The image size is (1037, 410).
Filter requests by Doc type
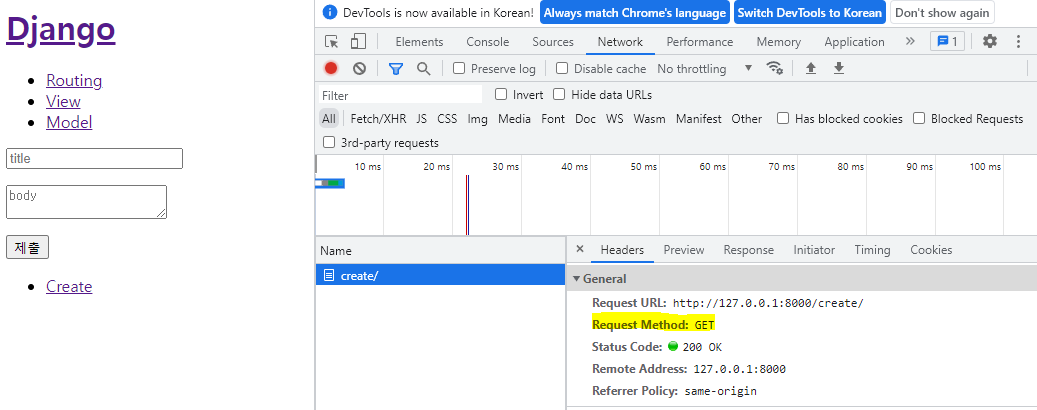585,119
